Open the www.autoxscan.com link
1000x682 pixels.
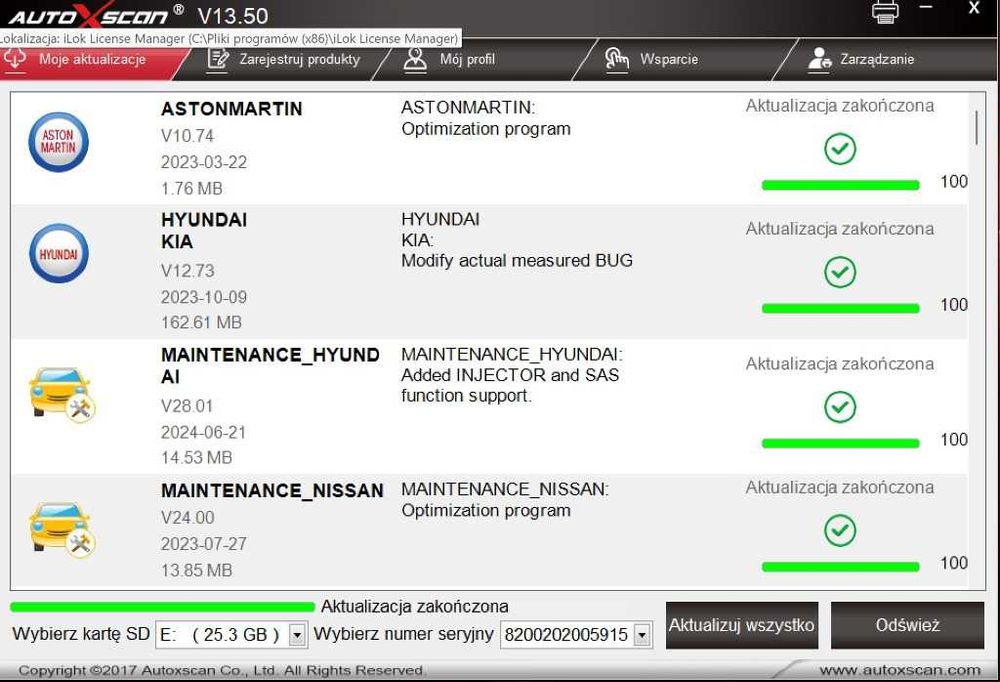900,671
